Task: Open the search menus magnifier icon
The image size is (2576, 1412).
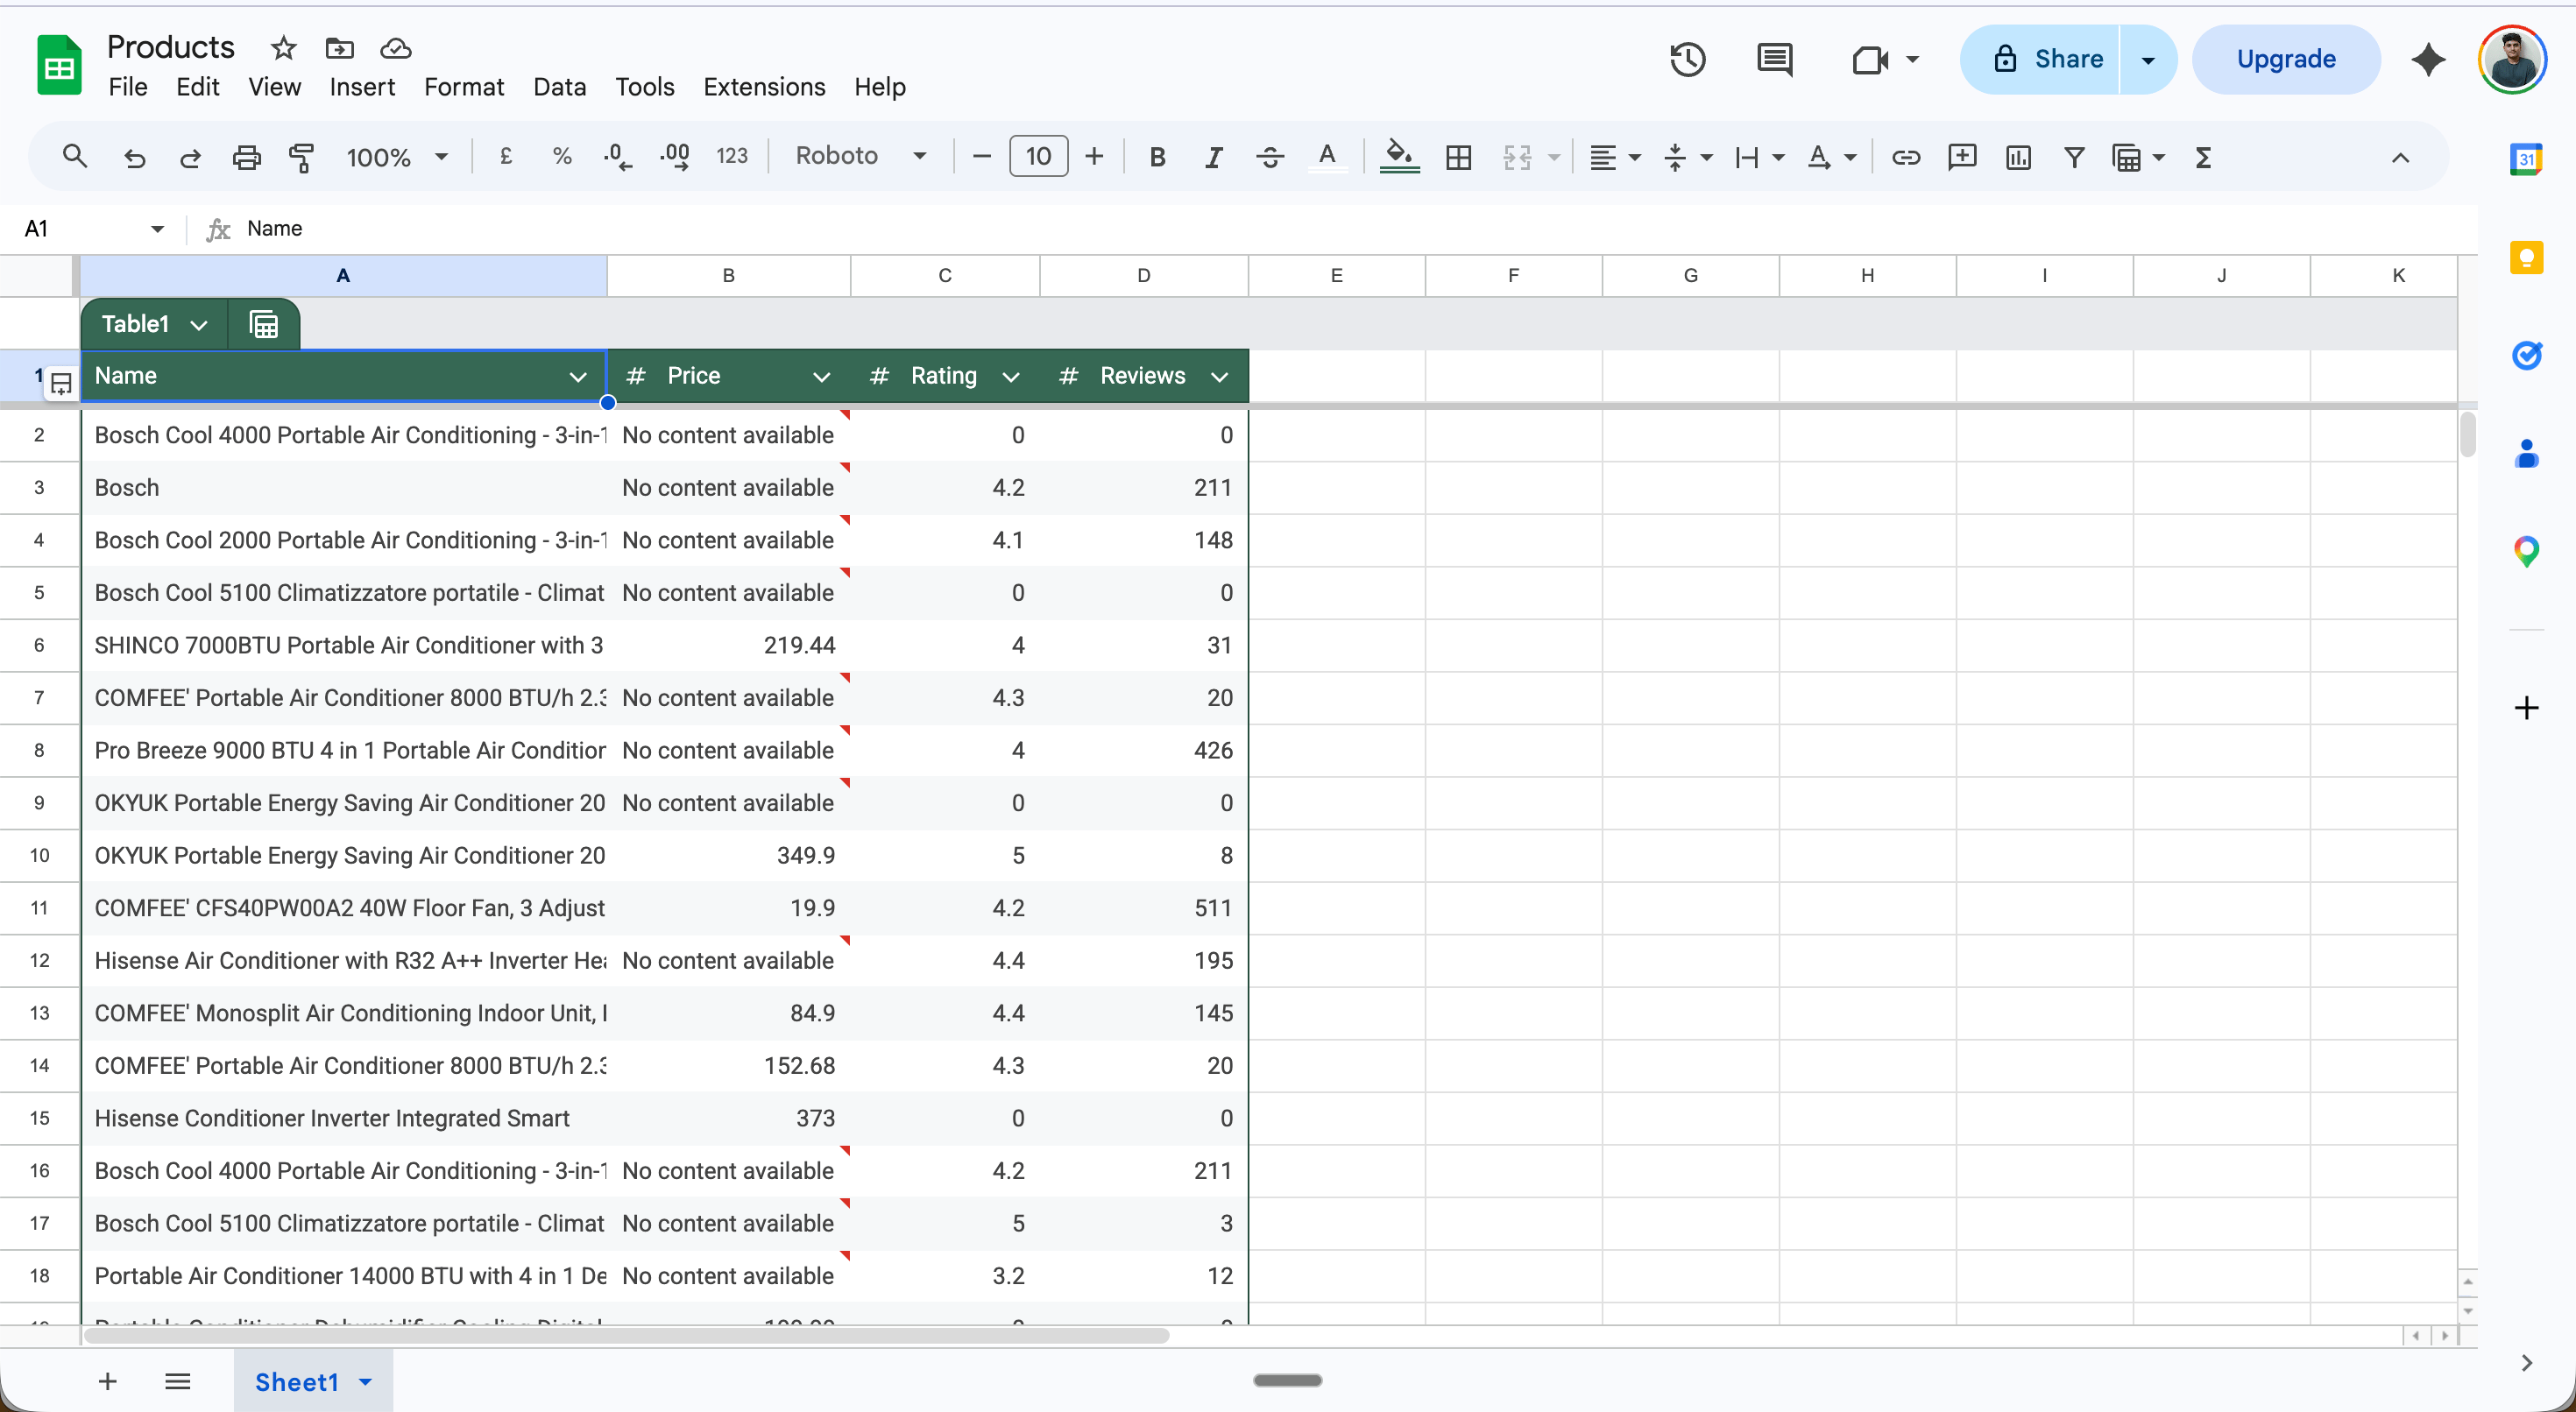Action: [x=75, y=157]
